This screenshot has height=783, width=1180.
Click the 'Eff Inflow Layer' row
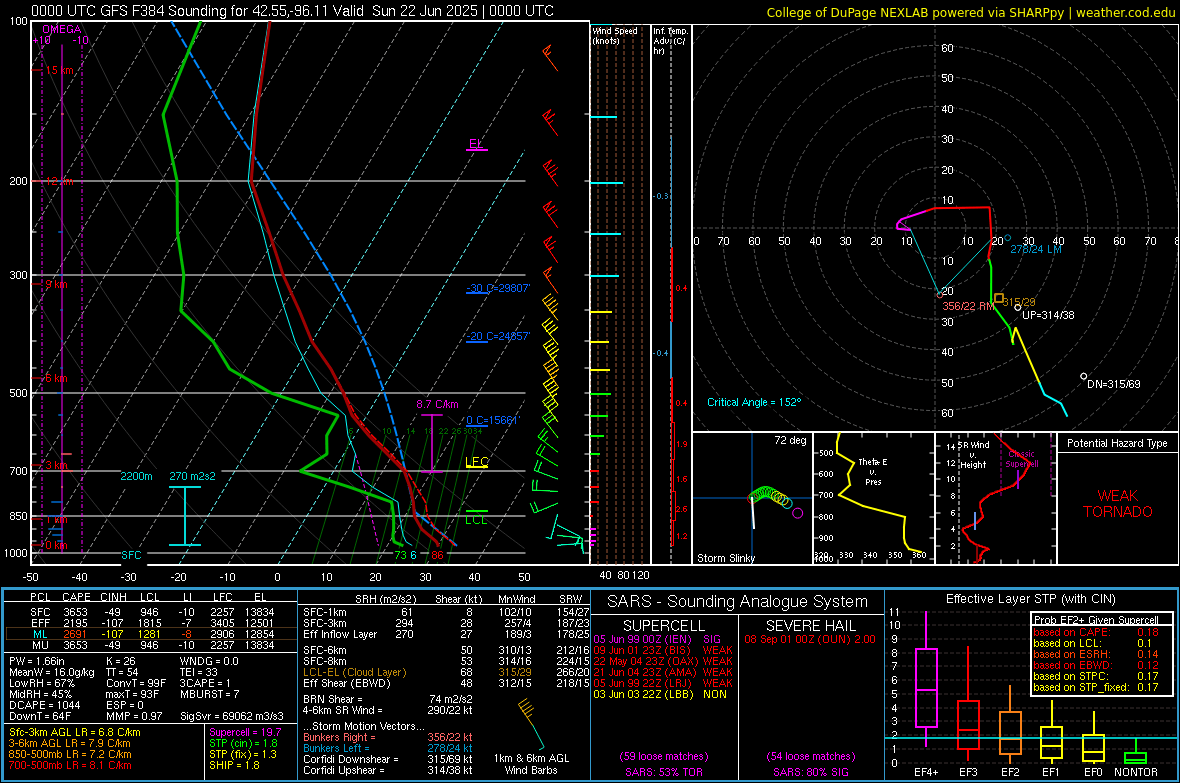click(446, 634)
